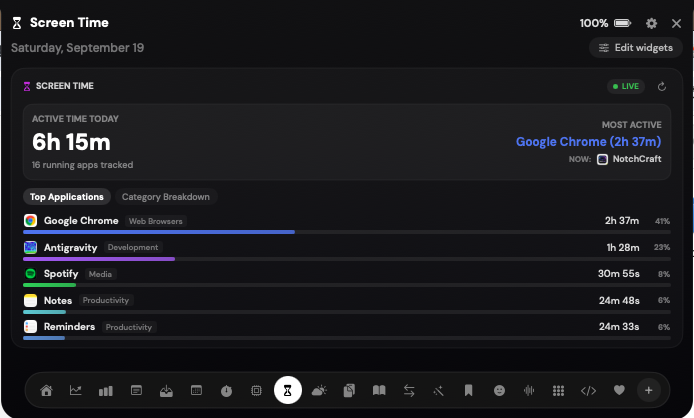Open the bar chart stats icon

click(x=106, y=391)
